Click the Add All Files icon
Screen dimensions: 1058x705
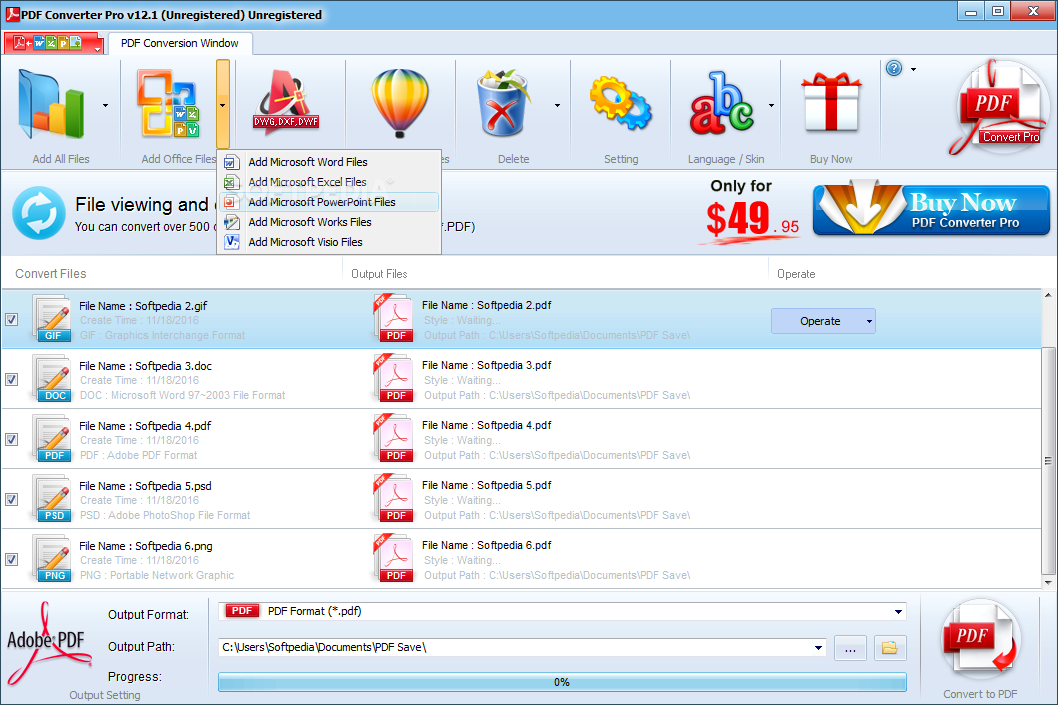[53, 105]
